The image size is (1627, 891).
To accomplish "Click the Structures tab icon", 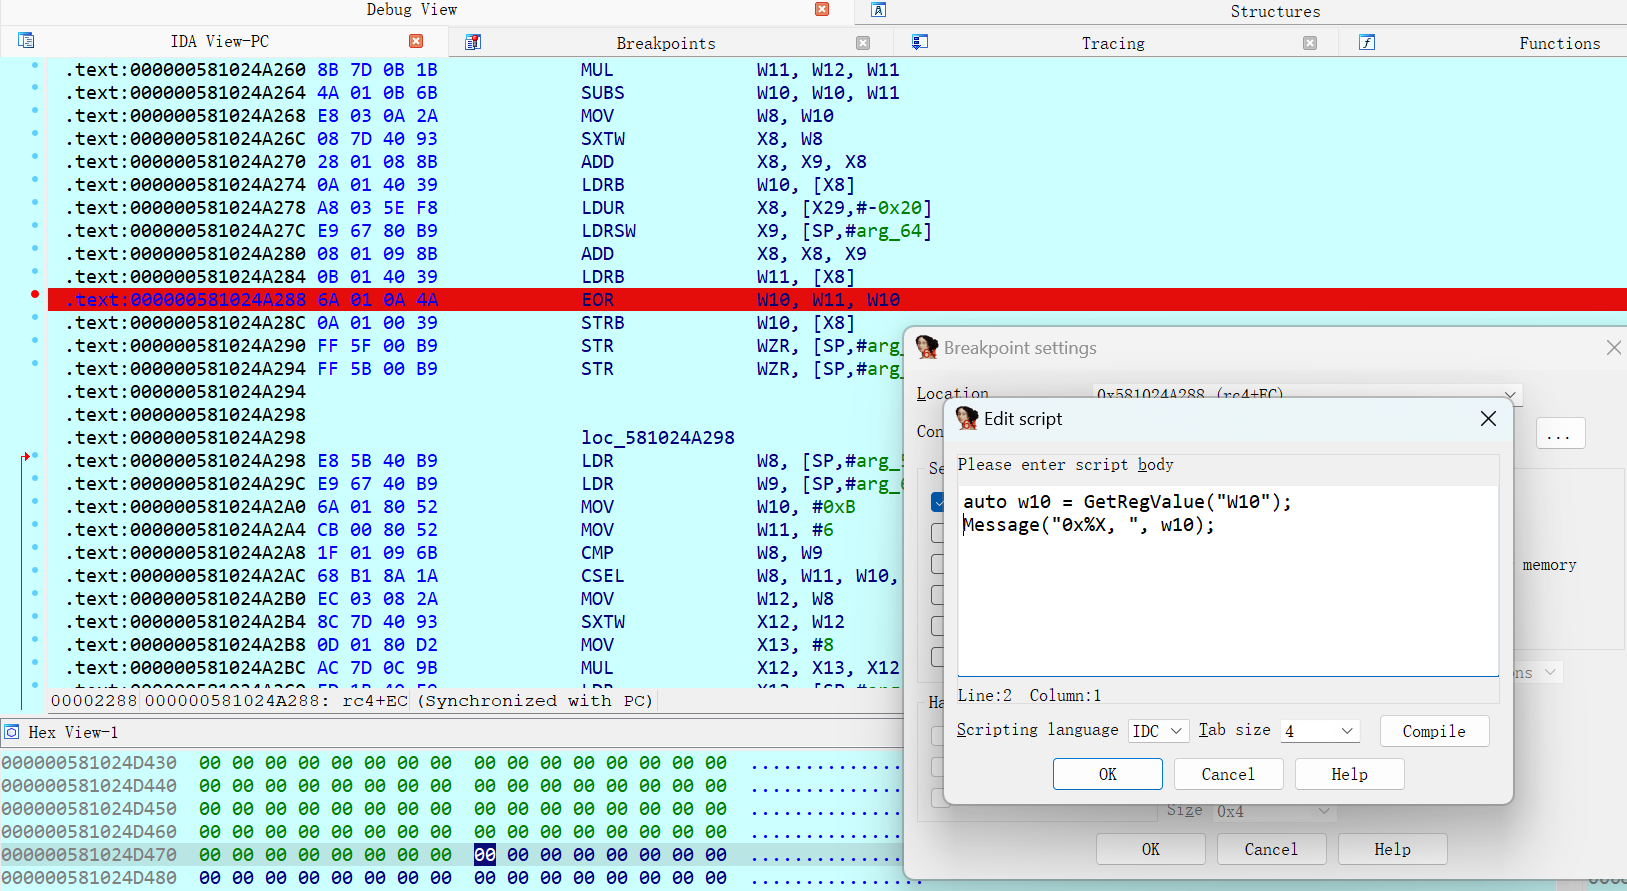I will [879, 10].
